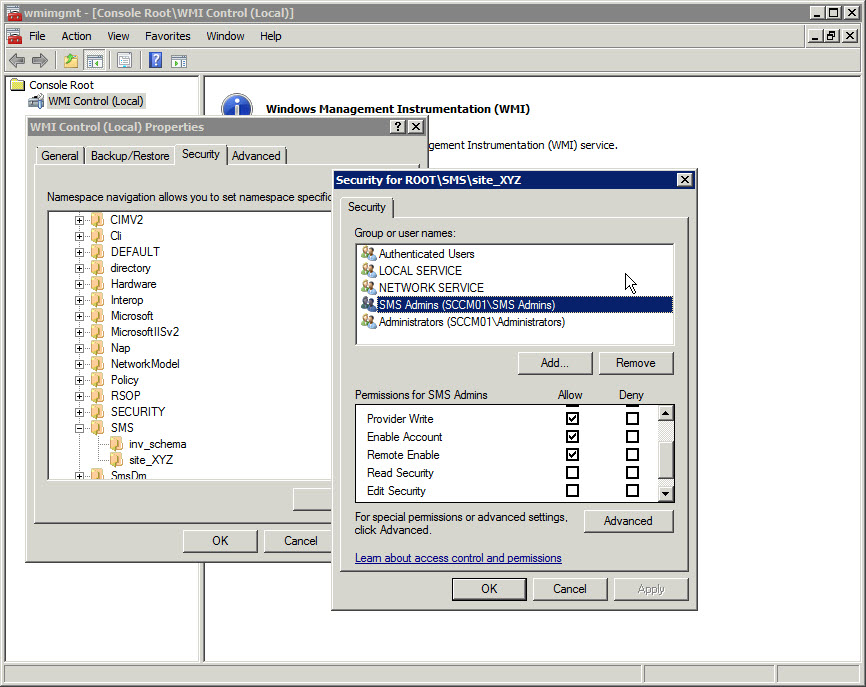Click the SECURITY namespace folder icon

[x=98, y=411]
